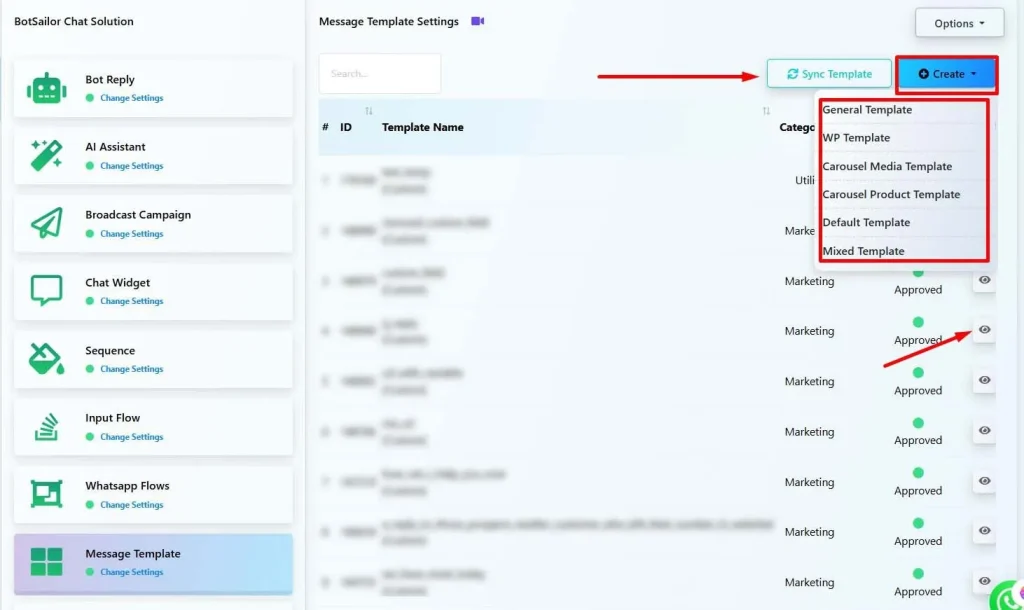Click the Chat Widget card title
The height and width of the screenshot is (610, 1024).
click(x=118, y=283)
